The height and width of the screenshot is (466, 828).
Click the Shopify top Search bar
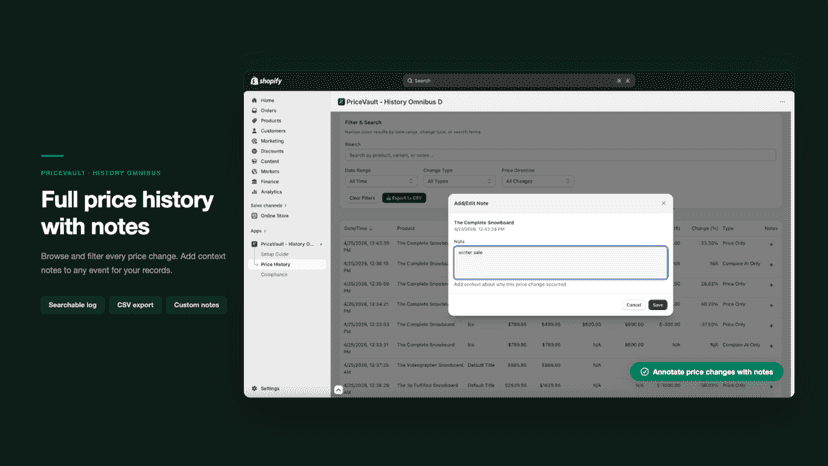tap(519, 81)
